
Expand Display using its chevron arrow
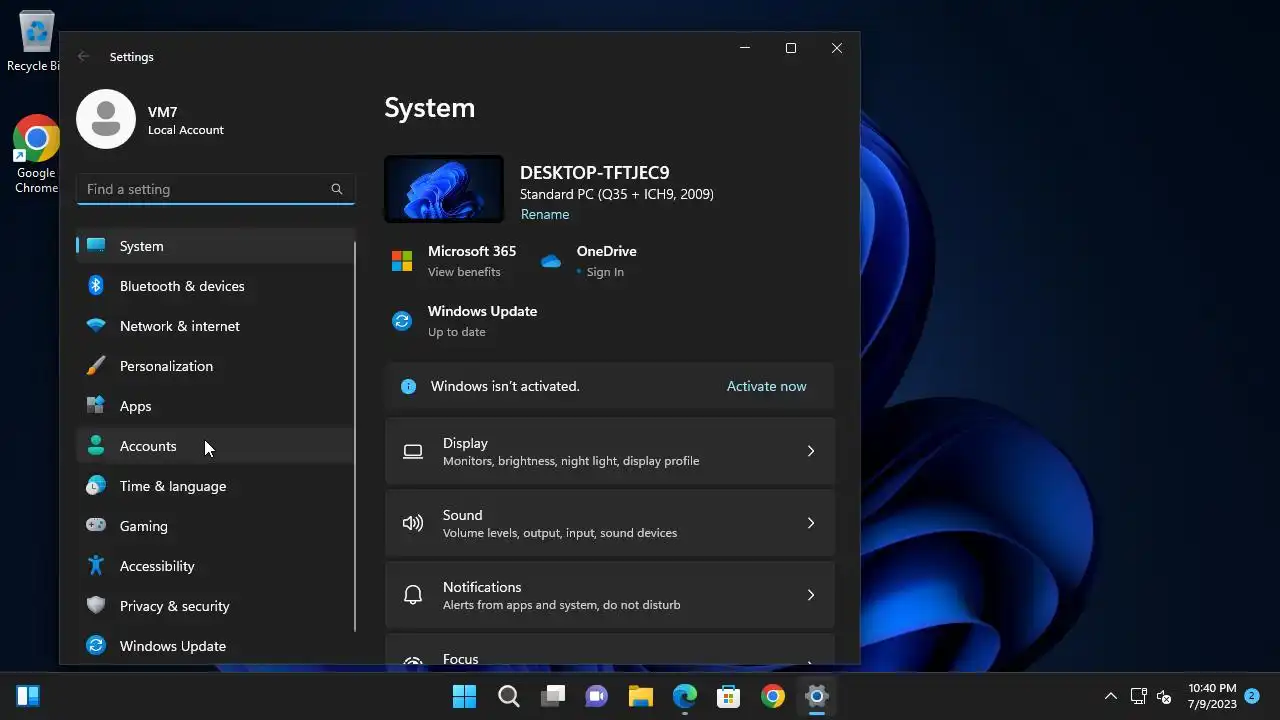click(x=811, y=451)
